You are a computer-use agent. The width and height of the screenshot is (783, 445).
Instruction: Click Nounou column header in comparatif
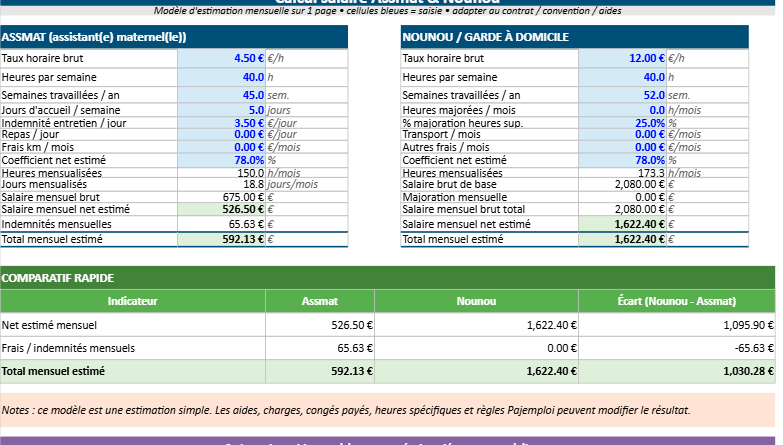coord(476,301)
